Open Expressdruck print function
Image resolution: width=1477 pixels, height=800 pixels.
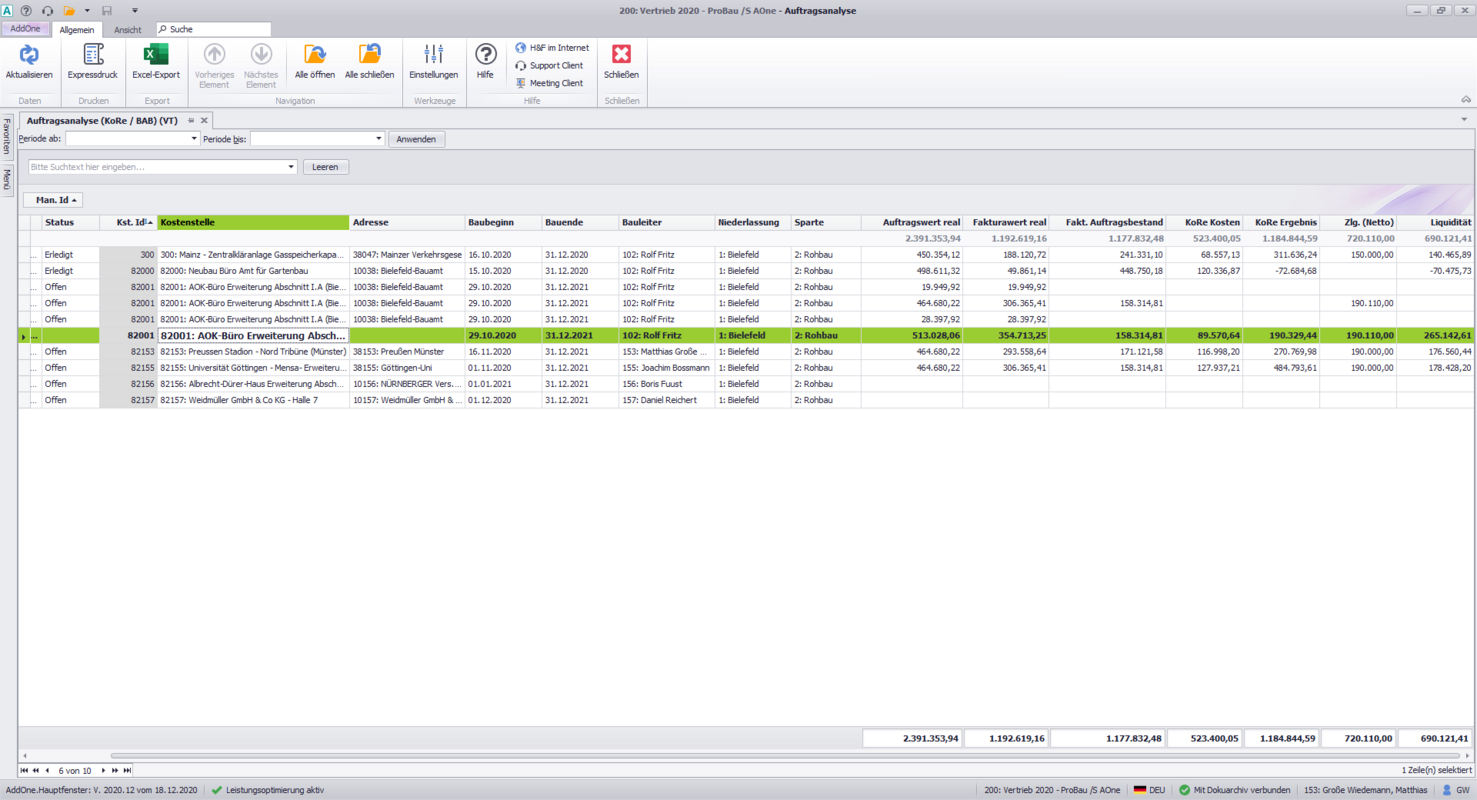93,55
